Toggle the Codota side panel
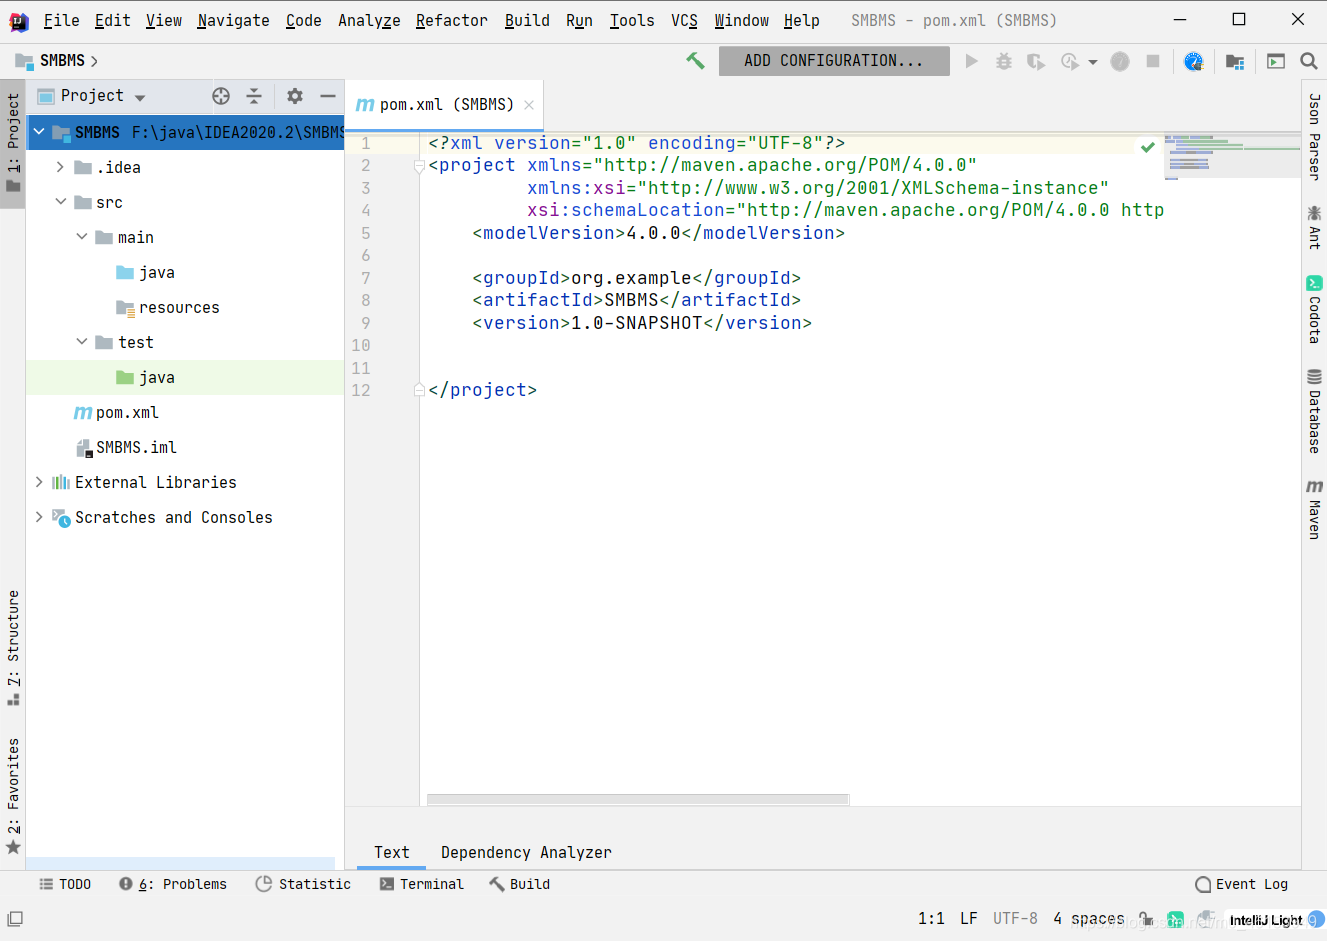Viewport: 1327px width, 941px height. pyautogui.click(x=1314, y=311)
